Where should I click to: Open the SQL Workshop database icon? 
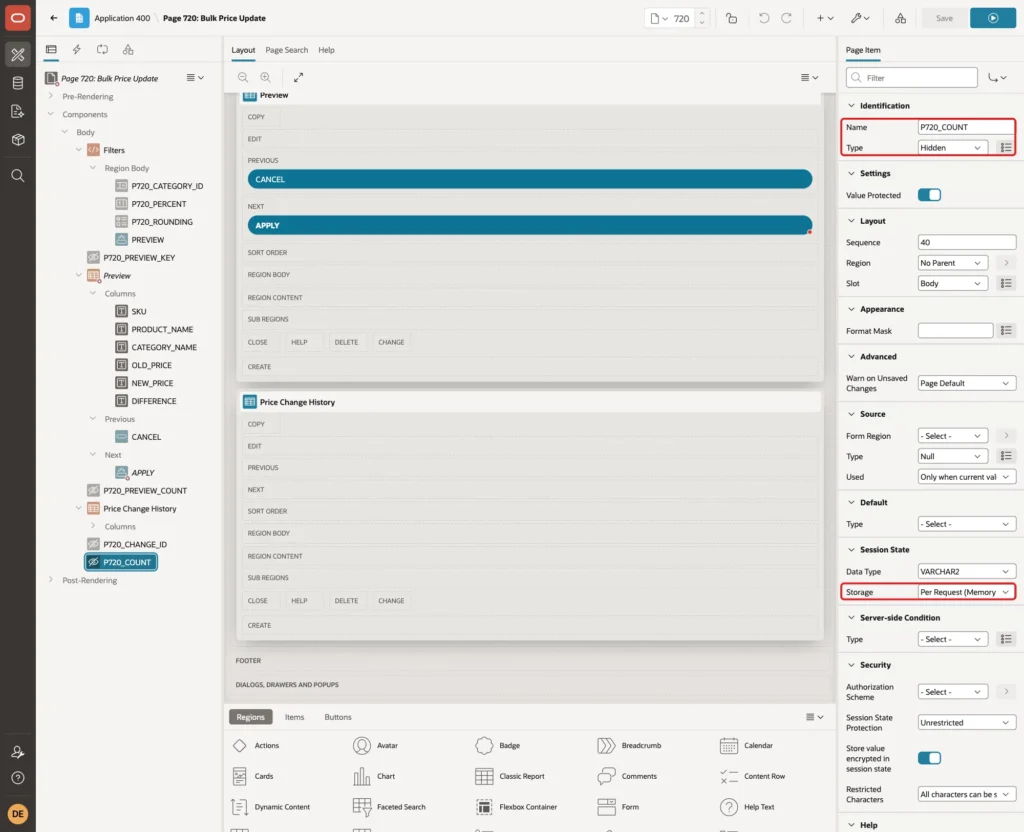[x=18, y=83]
